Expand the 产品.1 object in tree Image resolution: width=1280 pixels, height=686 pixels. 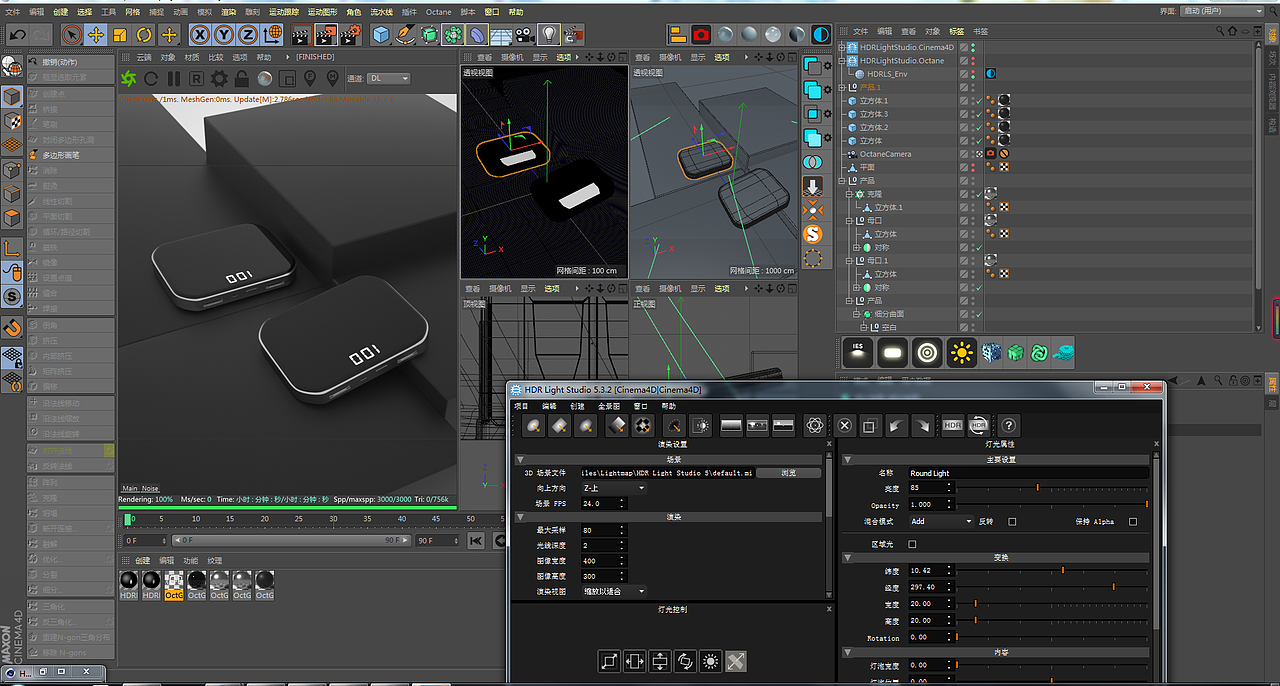click(842, 87)
